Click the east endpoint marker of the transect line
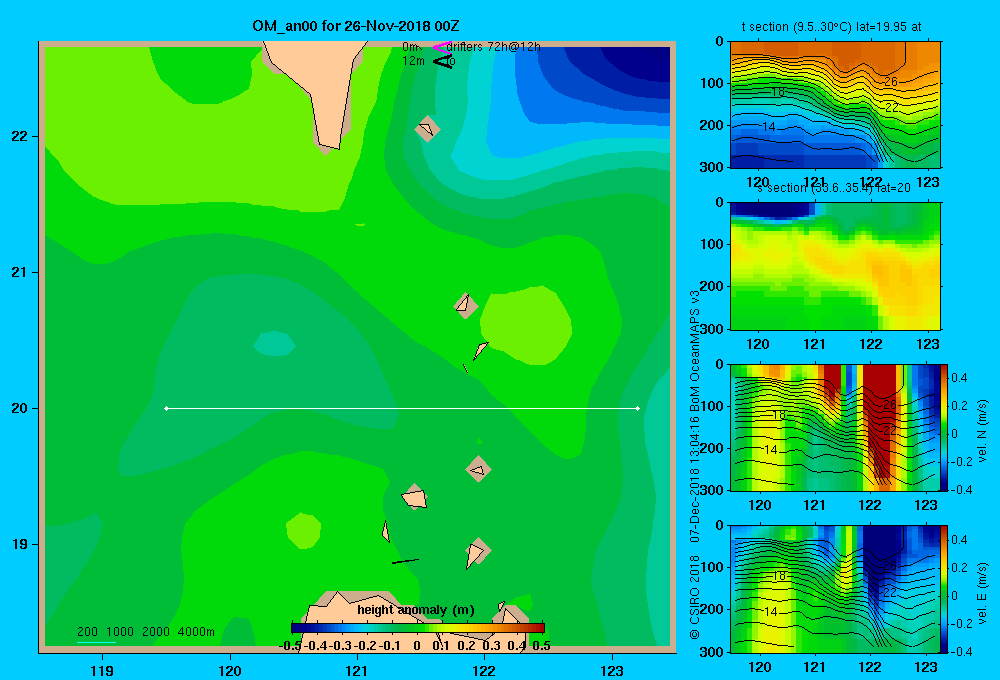The height and width of the screenshot is (680, 1000). (638, 408)
